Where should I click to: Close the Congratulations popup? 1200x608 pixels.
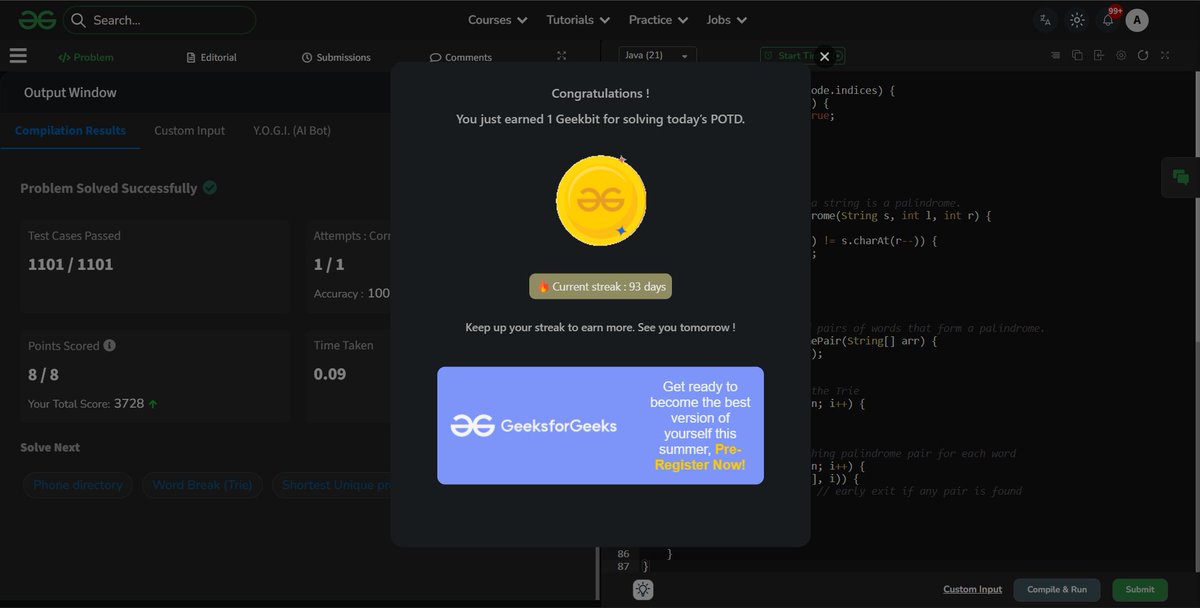(824, 57)
